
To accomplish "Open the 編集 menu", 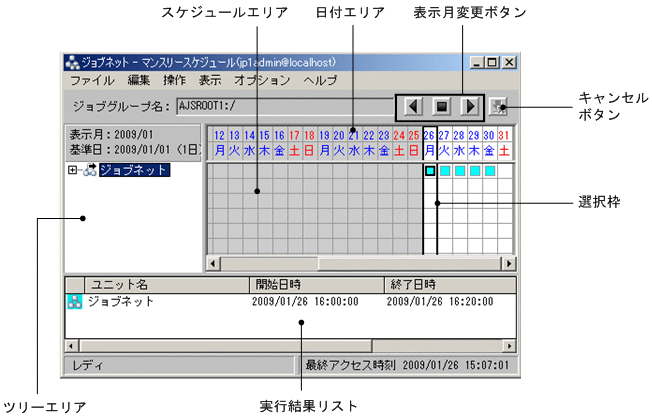I will click(x=139, y=80).
